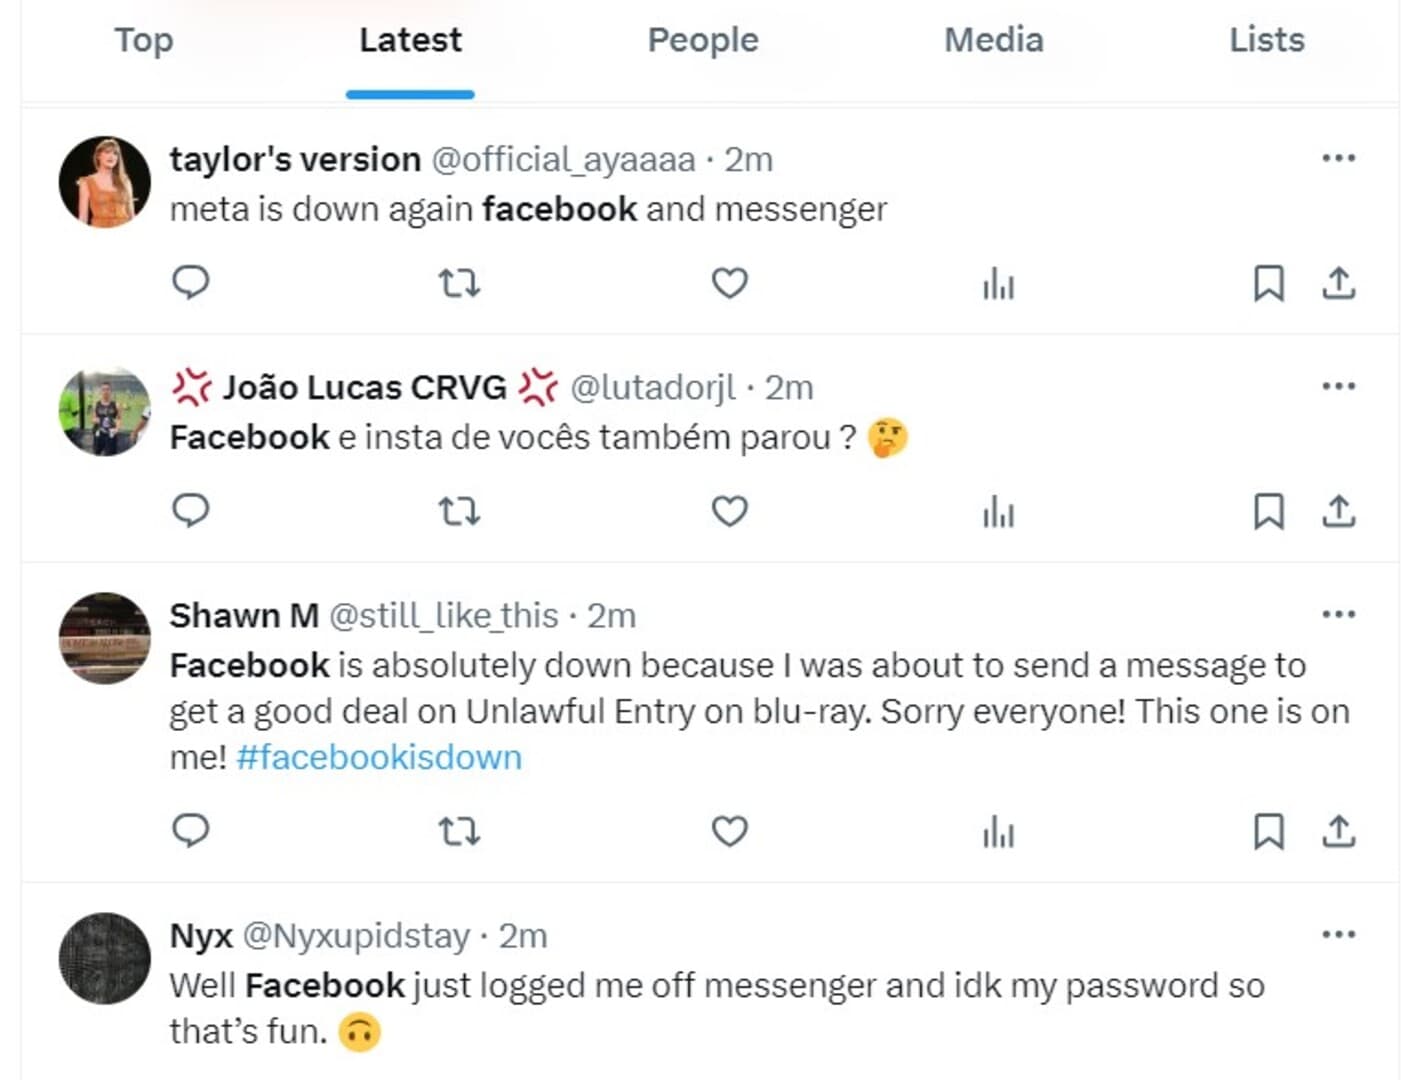Image resolution: width=1404 pixels, height=1080 pixels.
Task: Open reply box for João Lucas's post
Action: click(191, 511)
